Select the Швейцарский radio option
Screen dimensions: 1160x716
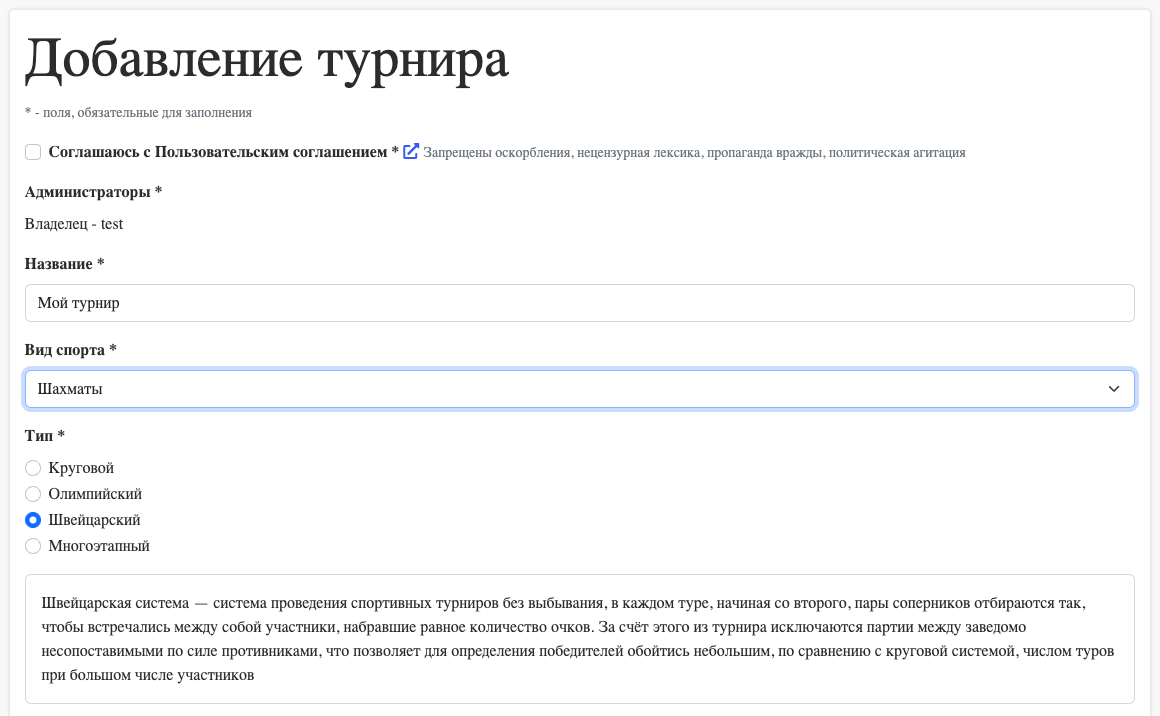[x=33, y=520]
